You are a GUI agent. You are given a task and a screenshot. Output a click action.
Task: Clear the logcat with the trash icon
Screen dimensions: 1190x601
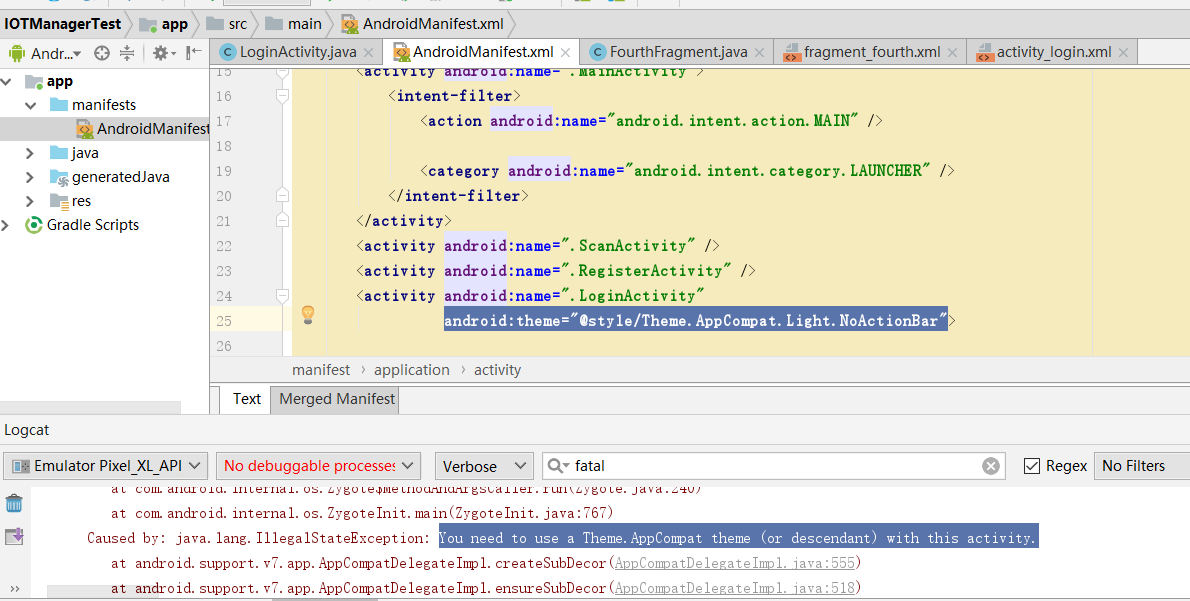pyautogui.click(x=13, y=505)
